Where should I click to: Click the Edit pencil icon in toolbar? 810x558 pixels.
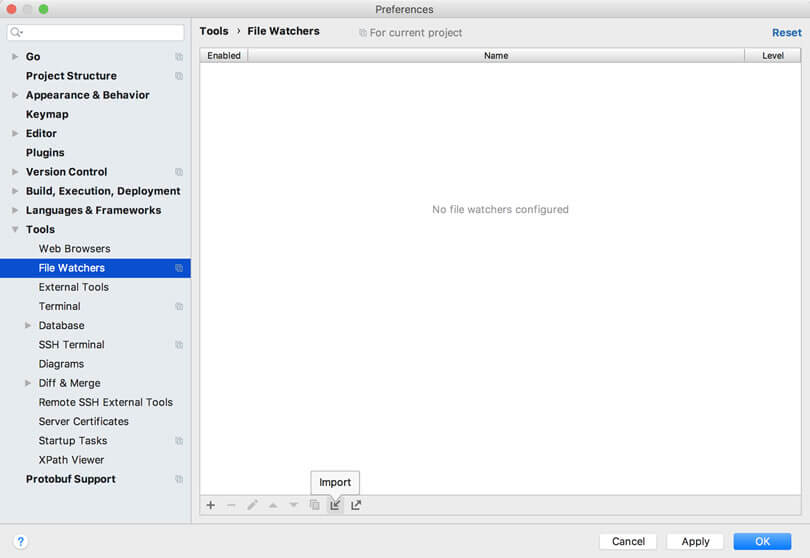tap(252, 505)
